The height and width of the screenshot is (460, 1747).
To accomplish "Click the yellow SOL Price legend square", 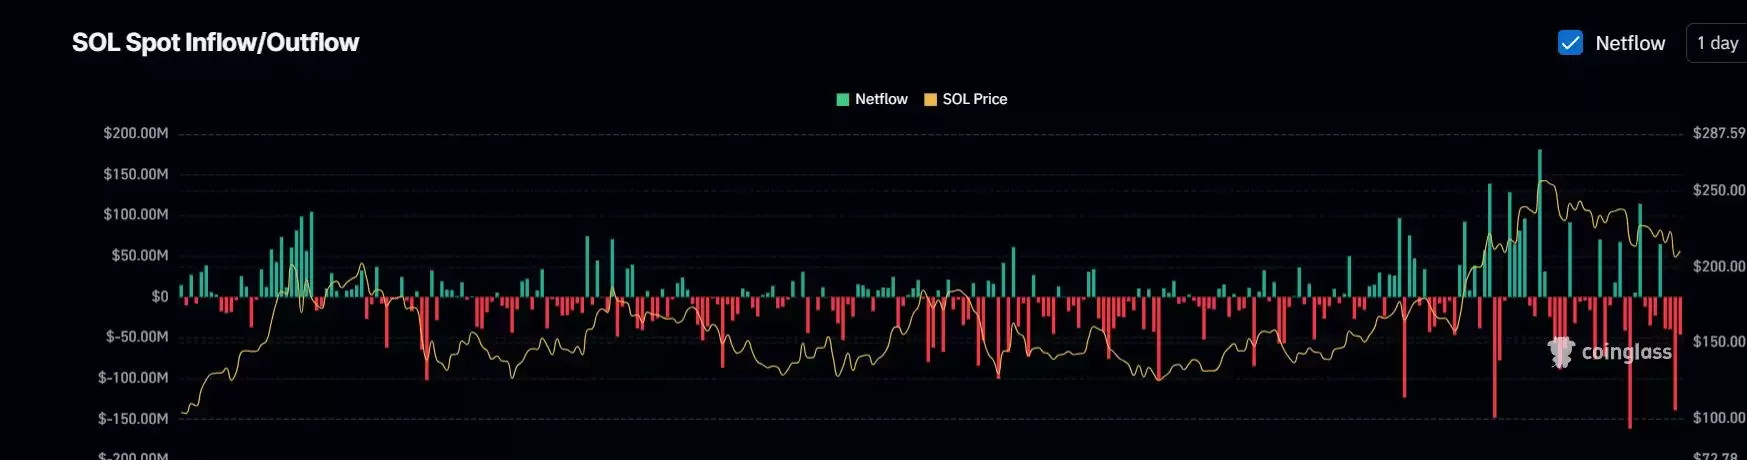I will pyautogui.click(x=930, y=99).
